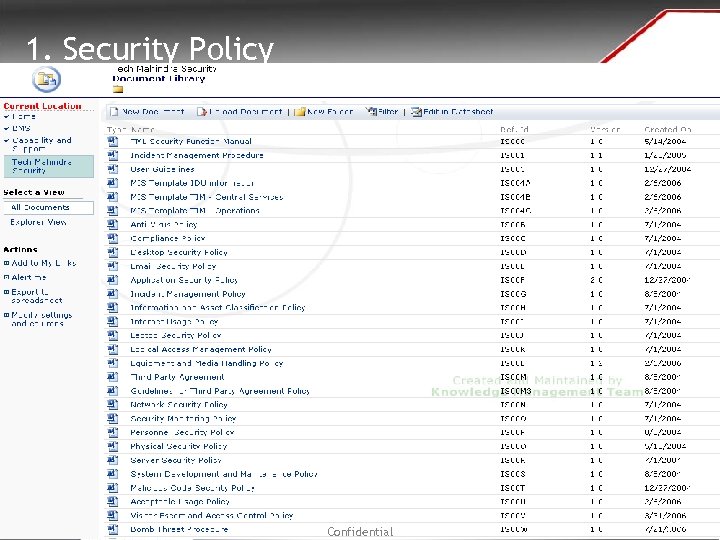Click the New Folder icon
The image size is (720, 540).
pyautogui.click(x=299, y=112)
